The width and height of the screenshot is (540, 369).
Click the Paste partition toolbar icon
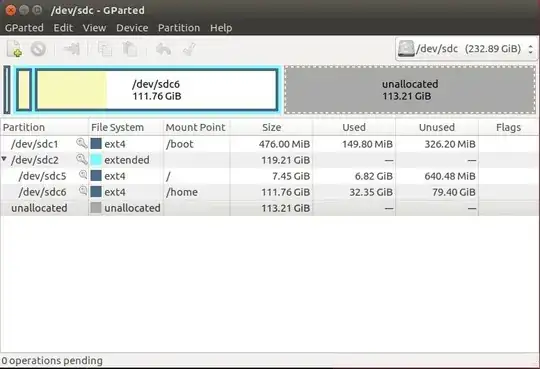pyautogui.click(x=130, y=49)
